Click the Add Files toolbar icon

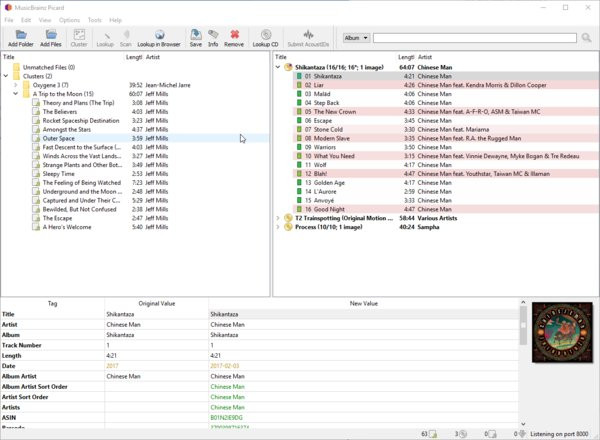pyautogui.click(x=51, y=34)
